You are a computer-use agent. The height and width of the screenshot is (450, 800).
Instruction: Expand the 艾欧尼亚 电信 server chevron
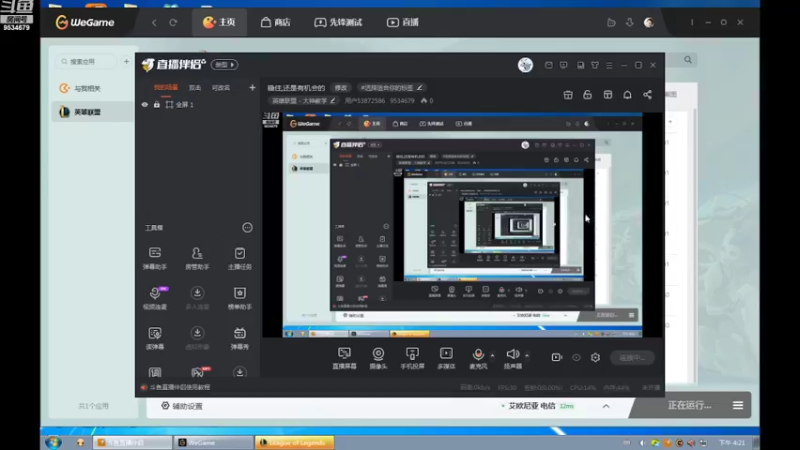click(x=606, y=406)
